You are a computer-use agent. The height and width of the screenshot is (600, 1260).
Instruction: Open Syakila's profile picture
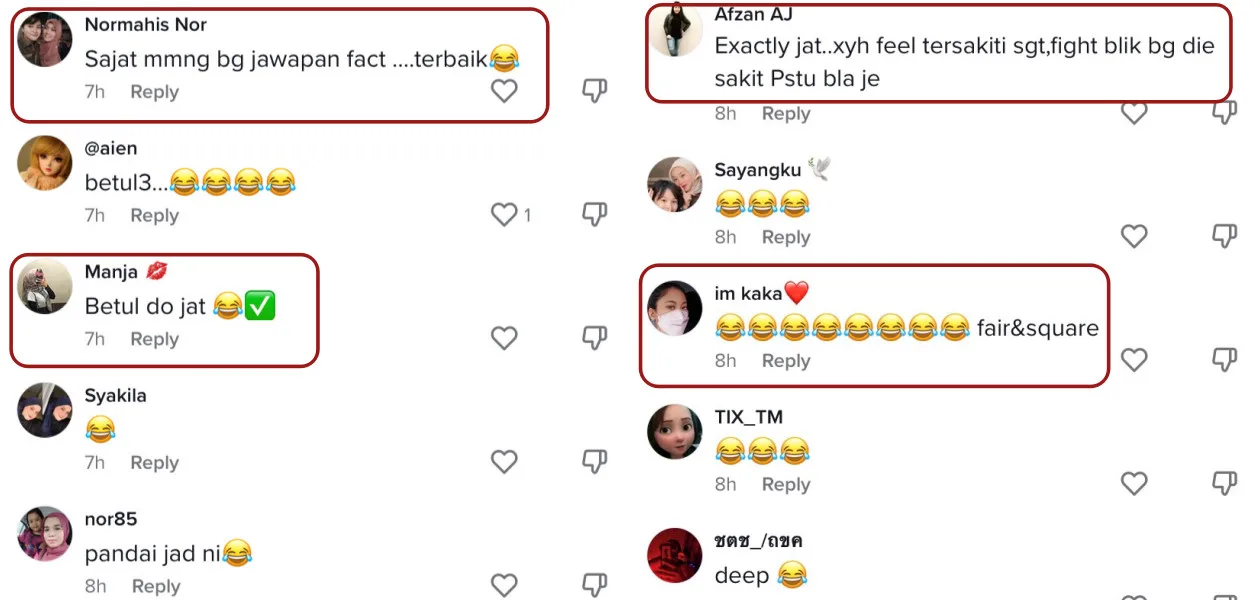[45, 410]
